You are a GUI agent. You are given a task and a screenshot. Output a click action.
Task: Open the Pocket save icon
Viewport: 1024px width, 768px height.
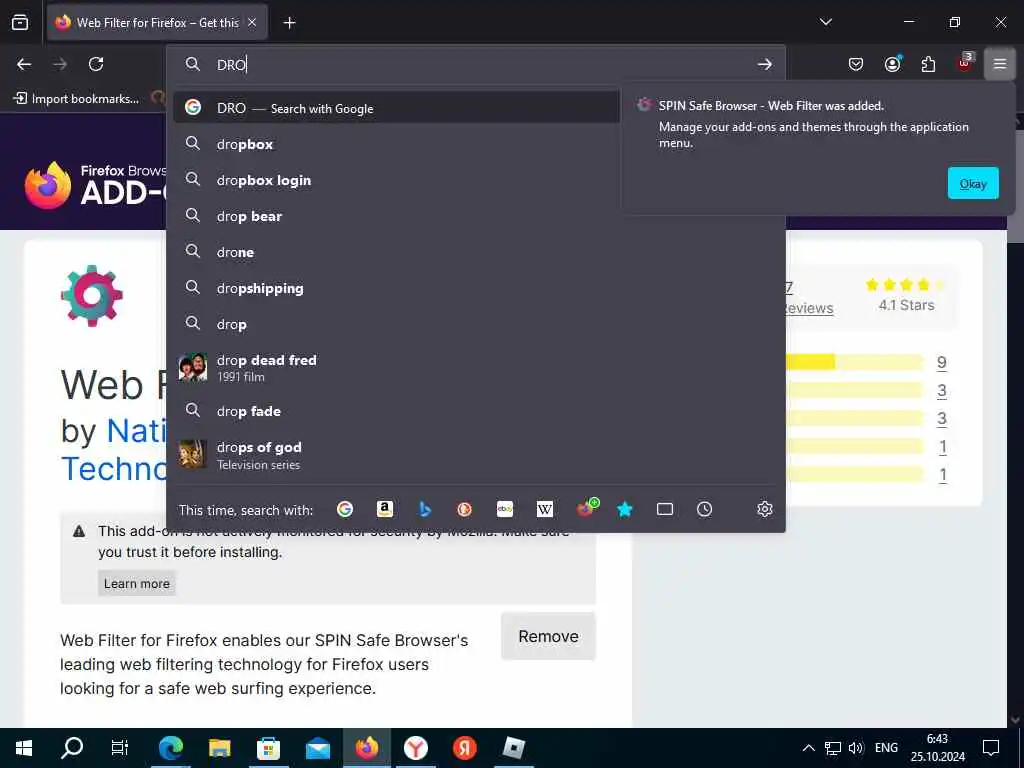[x=856, y=64]
